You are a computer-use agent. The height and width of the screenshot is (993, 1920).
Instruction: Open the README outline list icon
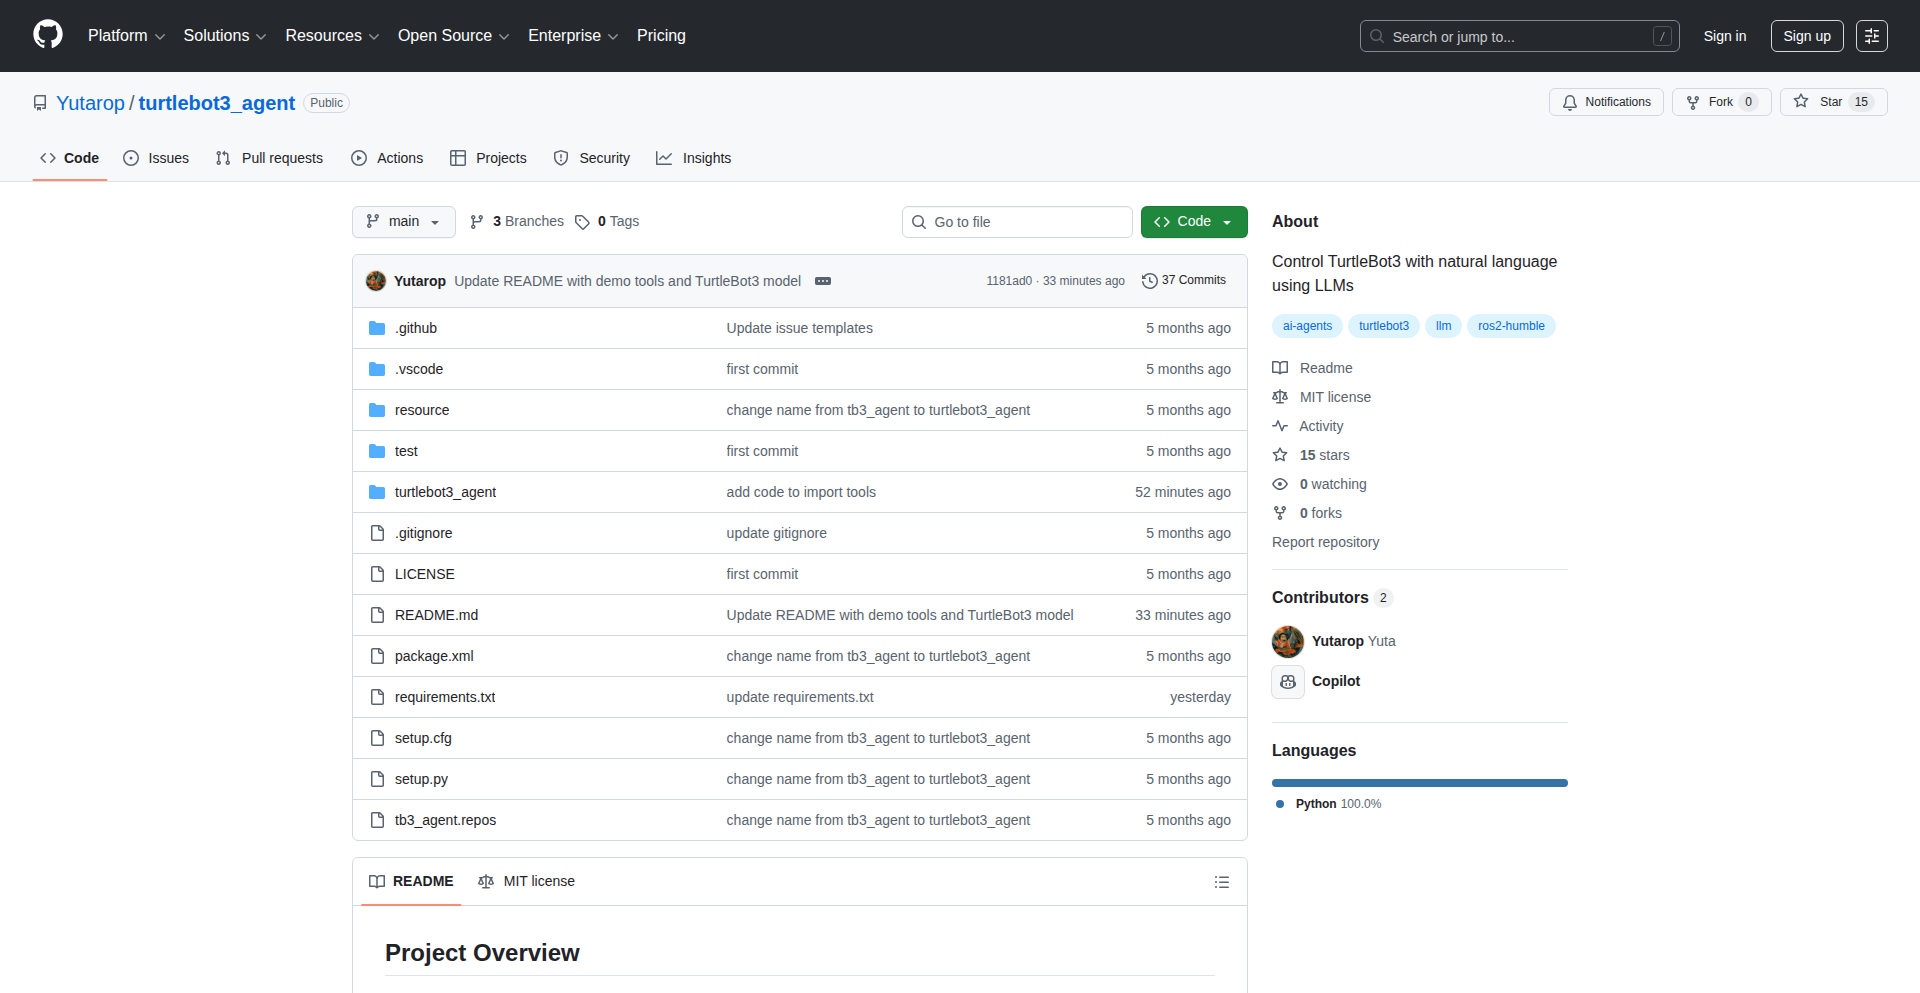coord(1221,882)
